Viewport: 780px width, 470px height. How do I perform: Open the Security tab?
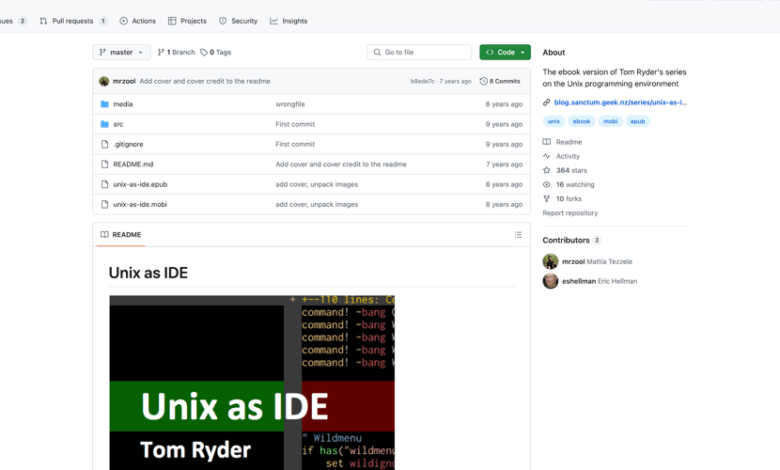tap(238, 21)
